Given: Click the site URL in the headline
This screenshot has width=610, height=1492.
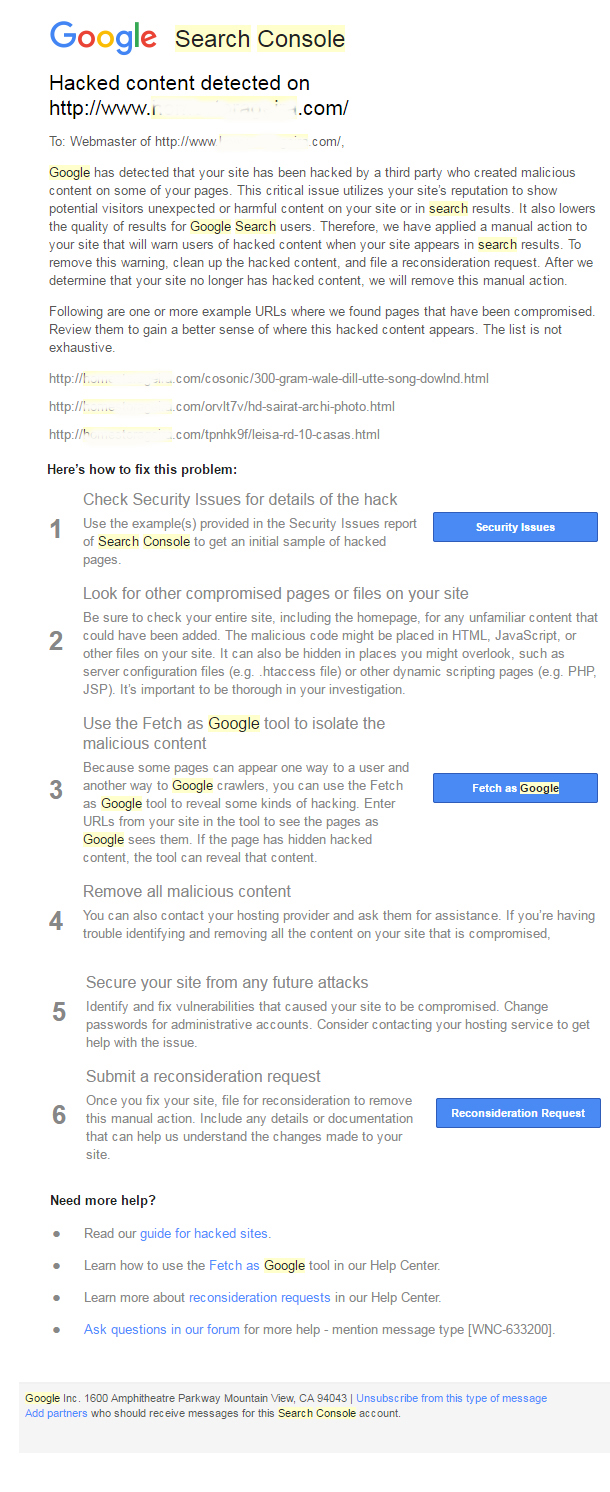Looking at the screenshot, I should [x=199, y=108].
